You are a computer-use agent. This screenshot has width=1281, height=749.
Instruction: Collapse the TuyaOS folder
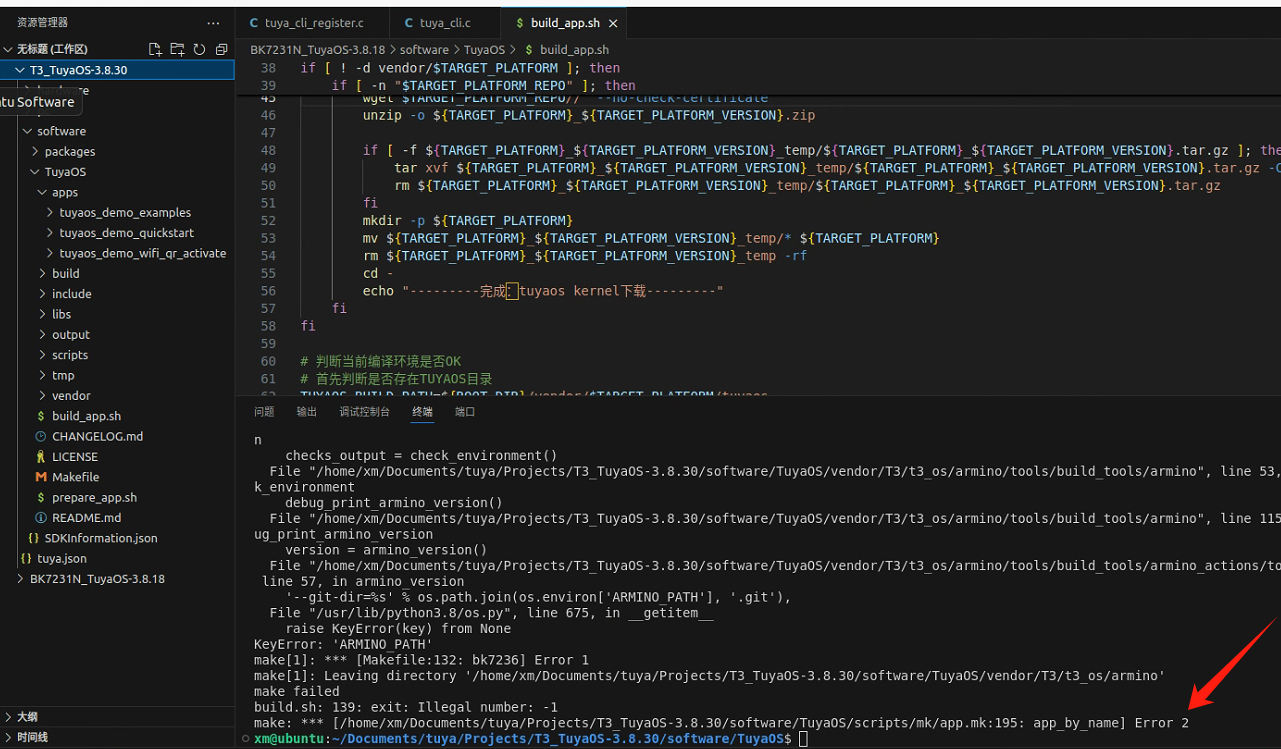(117, 172)
